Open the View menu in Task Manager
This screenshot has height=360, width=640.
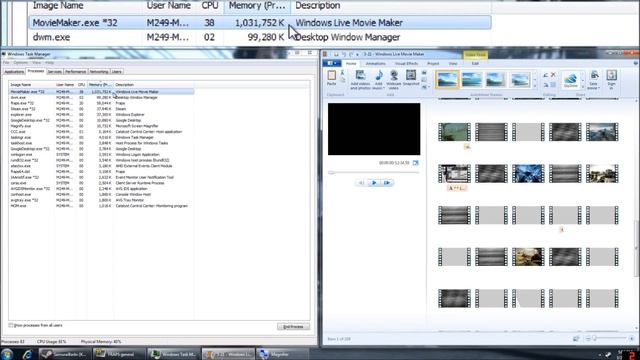(x=36, y=63)
